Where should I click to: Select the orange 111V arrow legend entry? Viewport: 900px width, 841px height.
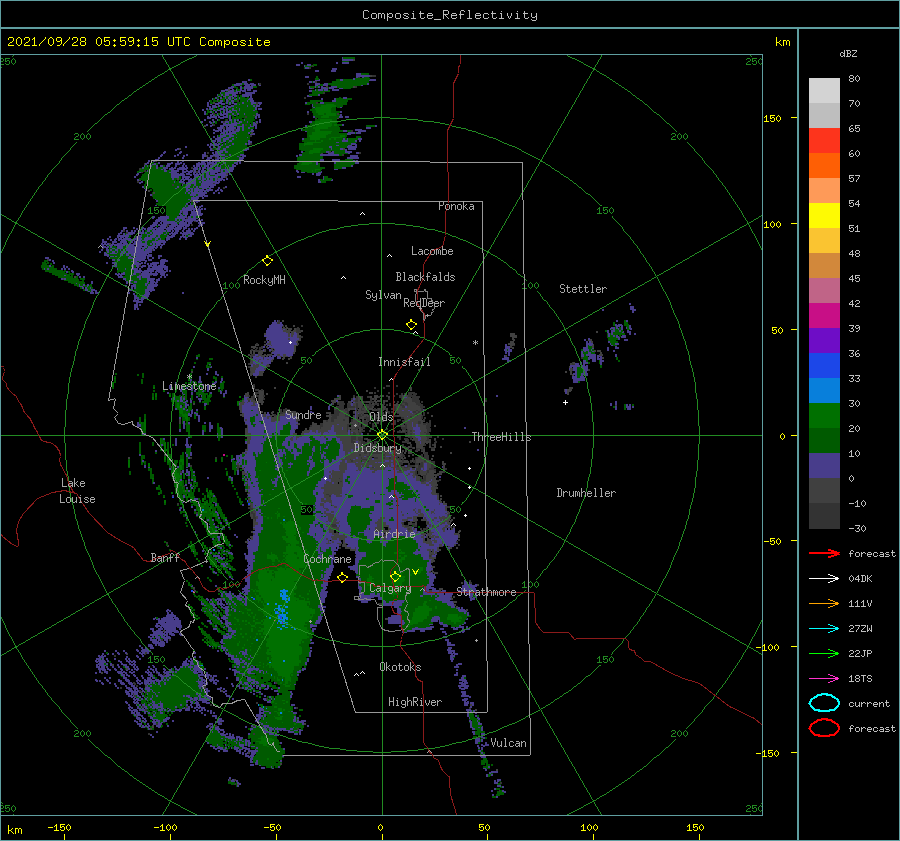824,603
